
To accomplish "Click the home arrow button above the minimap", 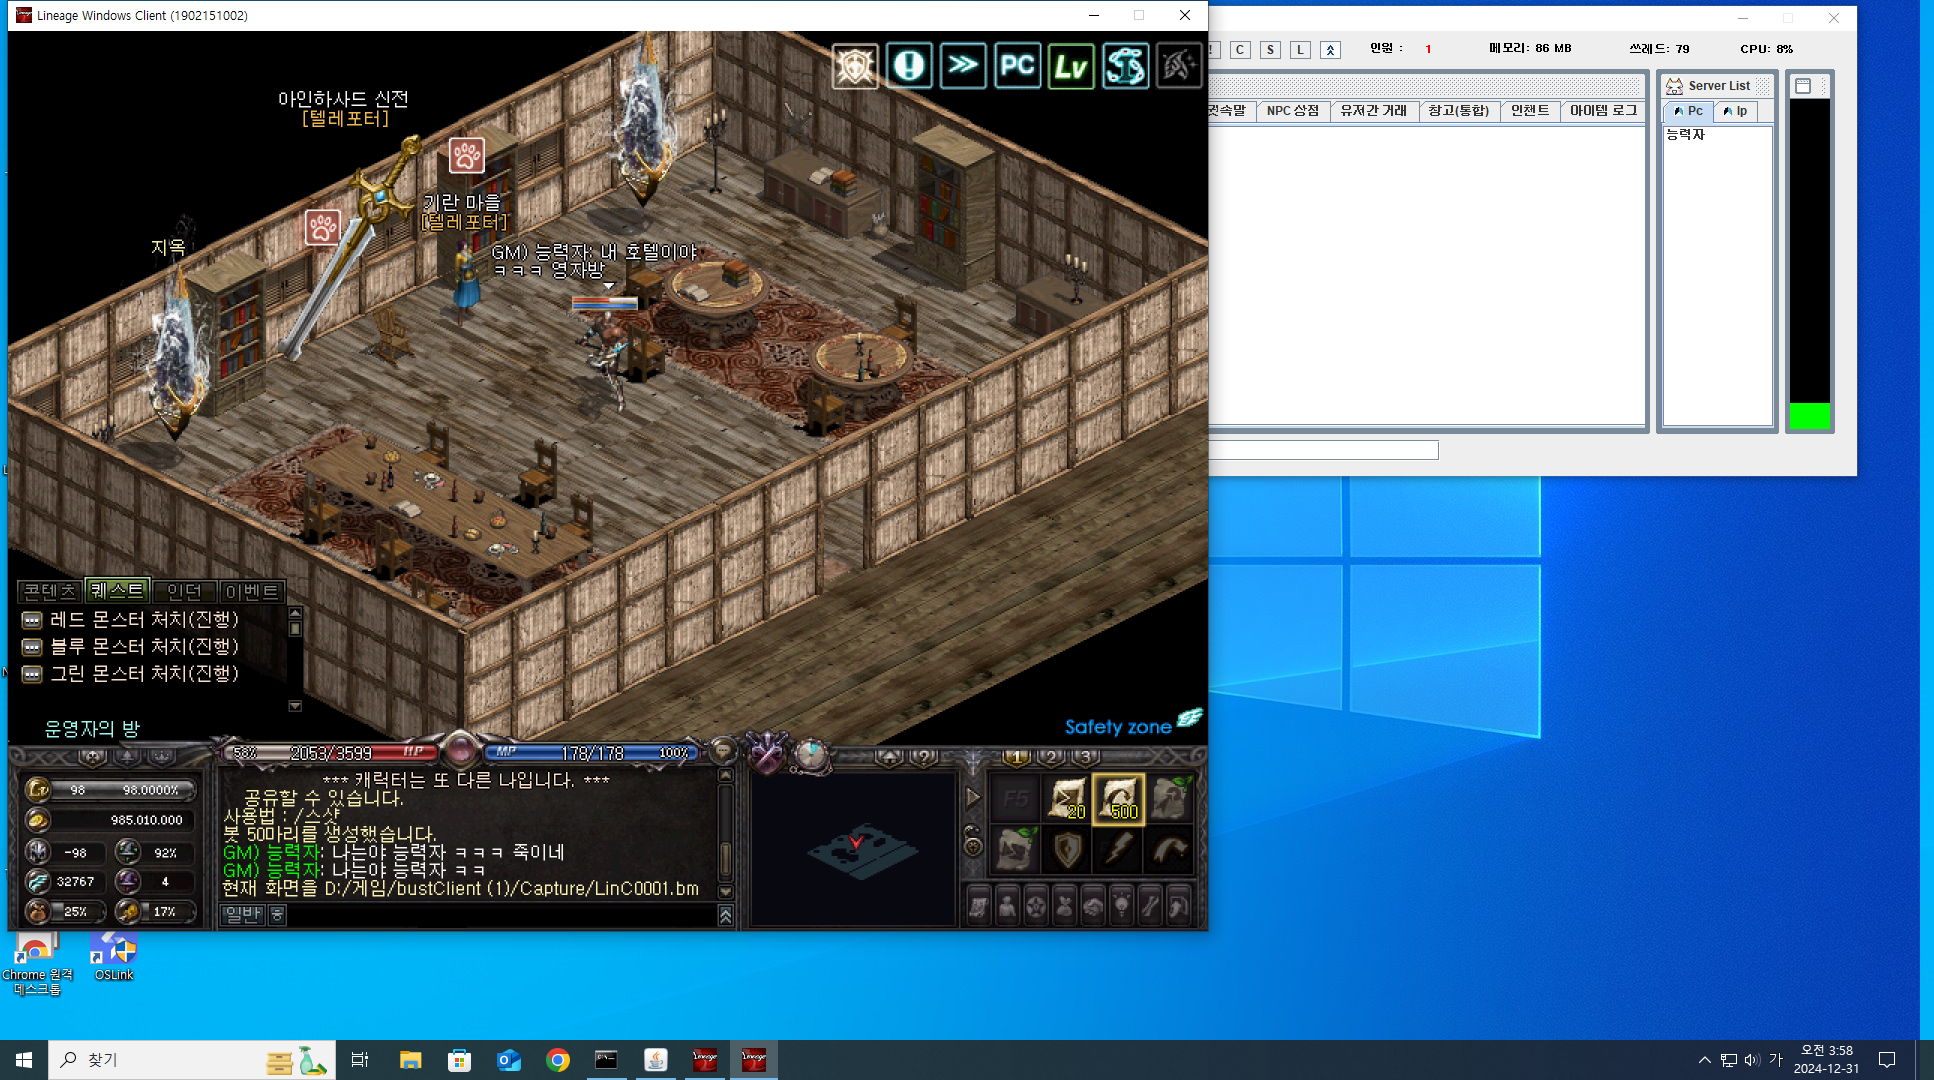I will [890, 758].
